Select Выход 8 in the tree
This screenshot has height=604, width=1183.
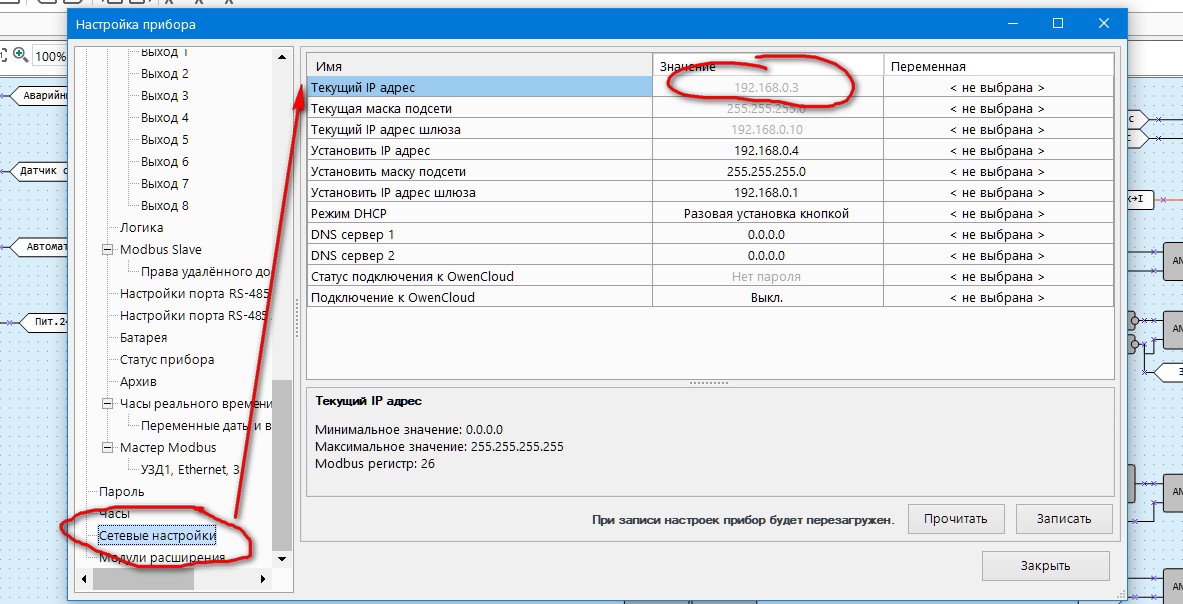[x=164, y=205]
